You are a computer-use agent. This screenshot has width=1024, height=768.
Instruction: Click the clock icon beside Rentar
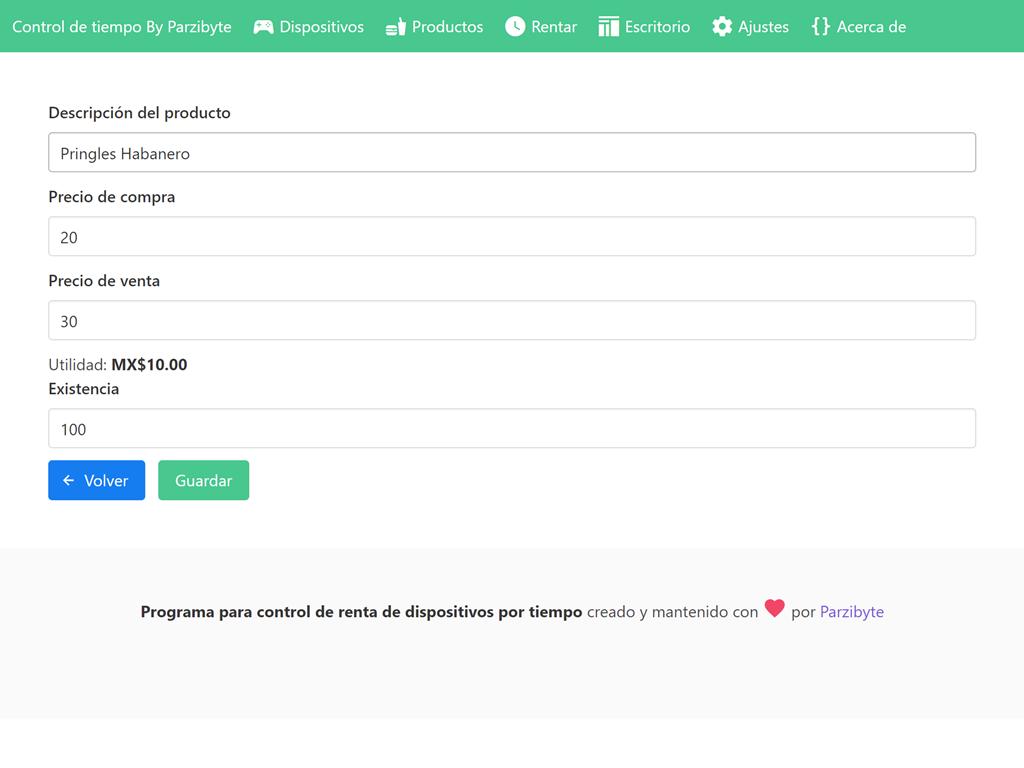(x=515, y=27)
